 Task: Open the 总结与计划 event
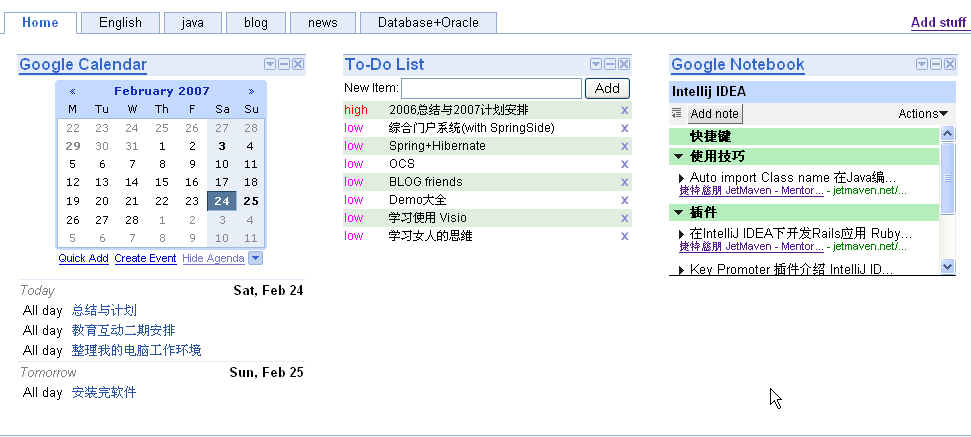coord(104,311)
